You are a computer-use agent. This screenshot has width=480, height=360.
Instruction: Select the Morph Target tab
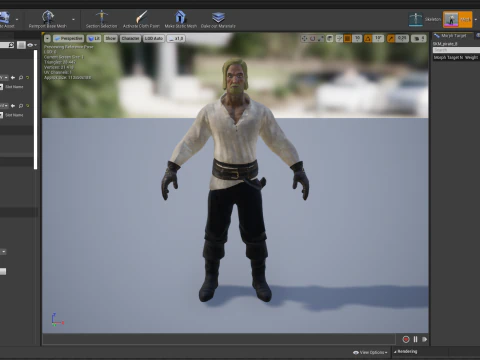pos(453,36)
